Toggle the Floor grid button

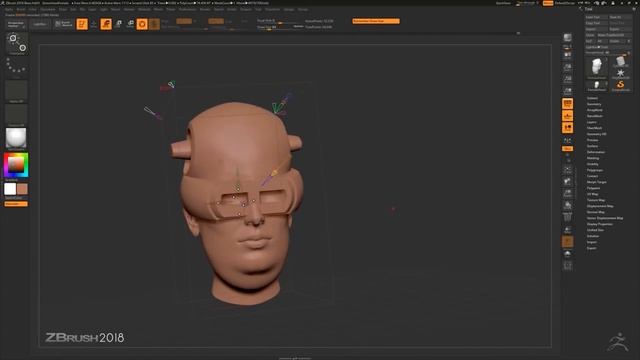pos(567,116)
